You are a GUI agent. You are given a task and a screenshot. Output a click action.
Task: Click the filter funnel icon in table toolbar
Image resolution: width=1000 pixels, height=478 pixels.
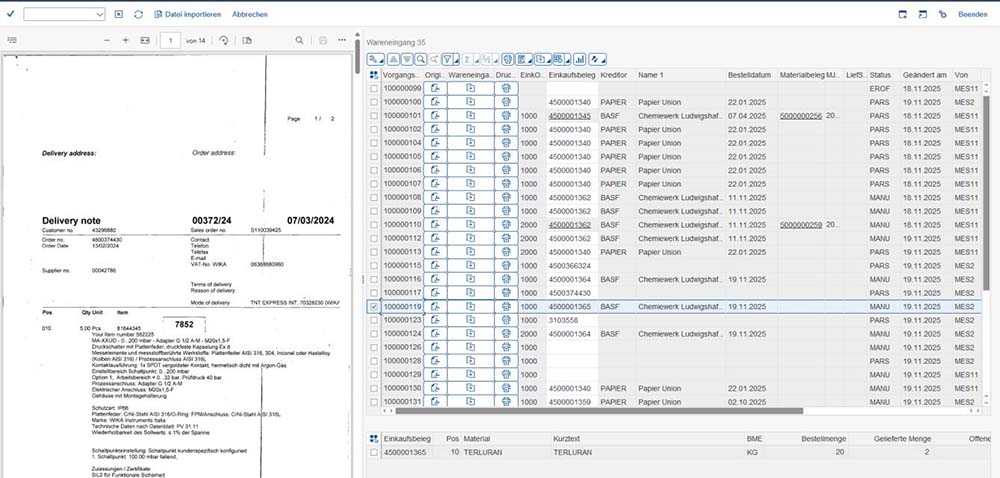[x=449, y=58]
